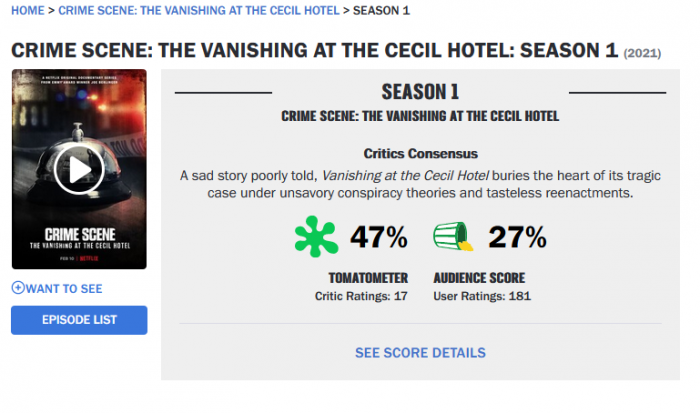
Task: Click the spilled popcorn audience icon
Action: pos(452,237)
